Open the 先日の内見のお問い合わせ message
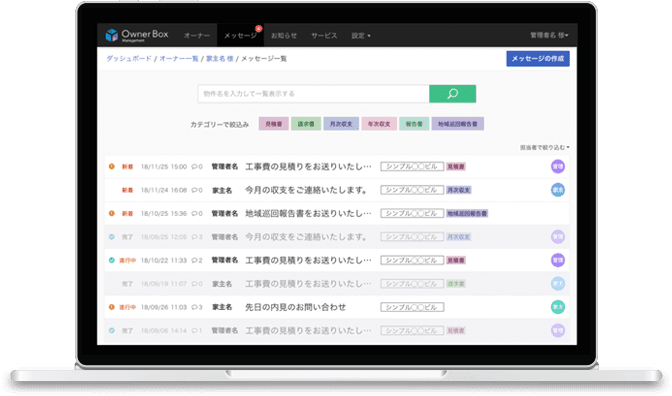This screenshot has height=396, width=672. (295, 307)
